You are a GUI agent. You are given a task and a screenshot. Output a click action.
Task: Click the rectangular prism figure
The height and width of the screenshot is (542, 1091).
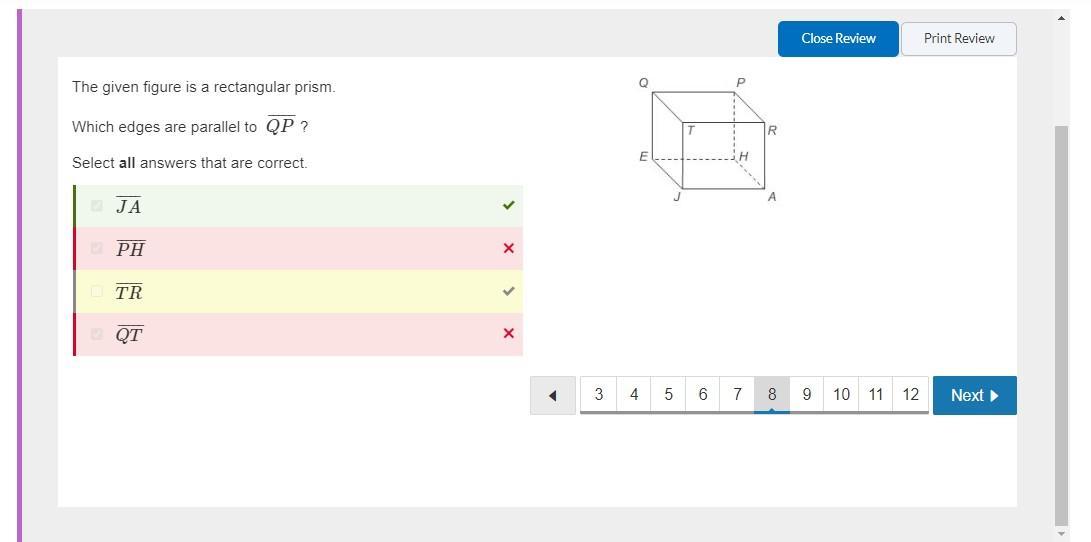click(x=708, y=139)
